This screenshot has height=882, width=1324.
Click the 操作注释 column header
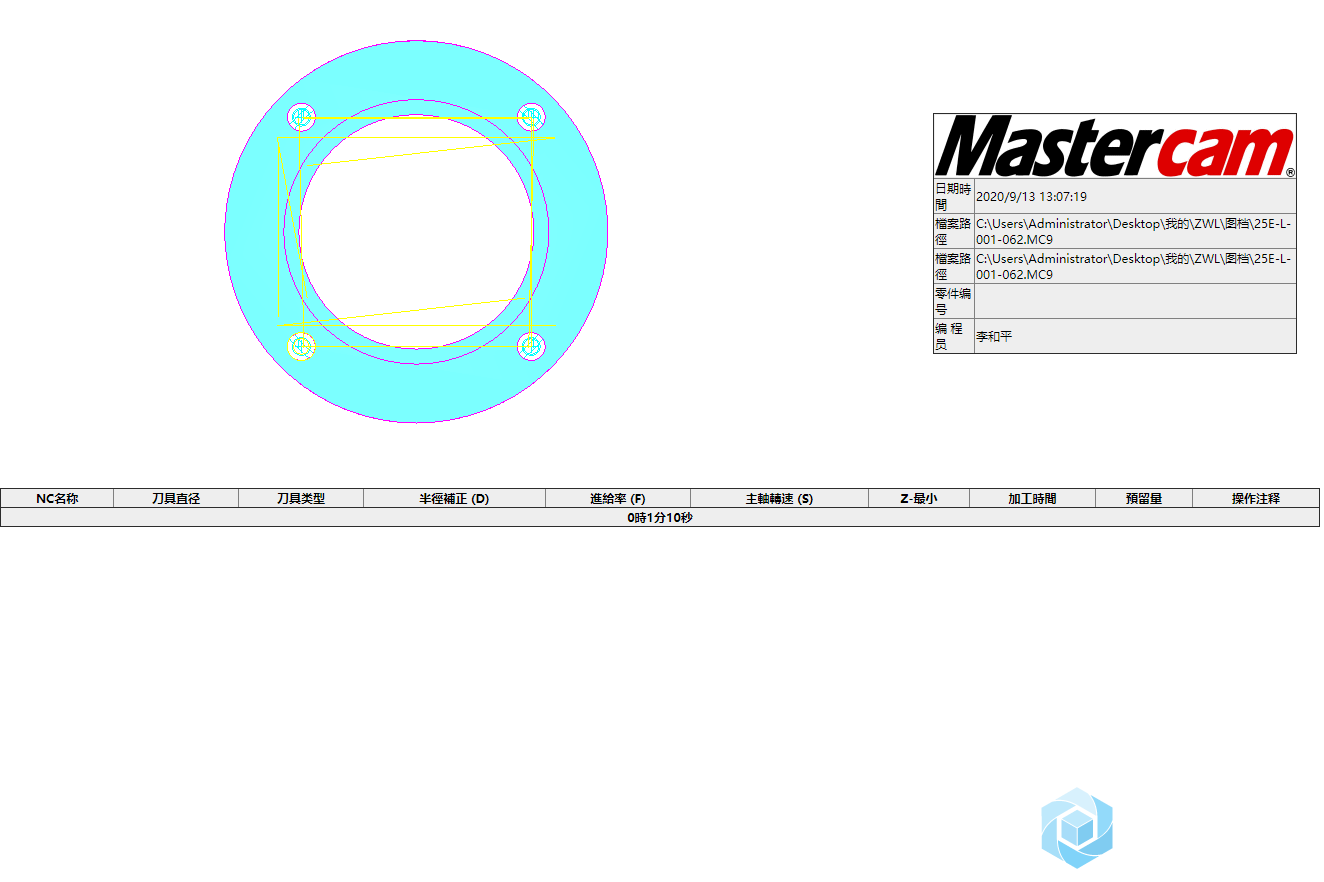coord(1256,498)
